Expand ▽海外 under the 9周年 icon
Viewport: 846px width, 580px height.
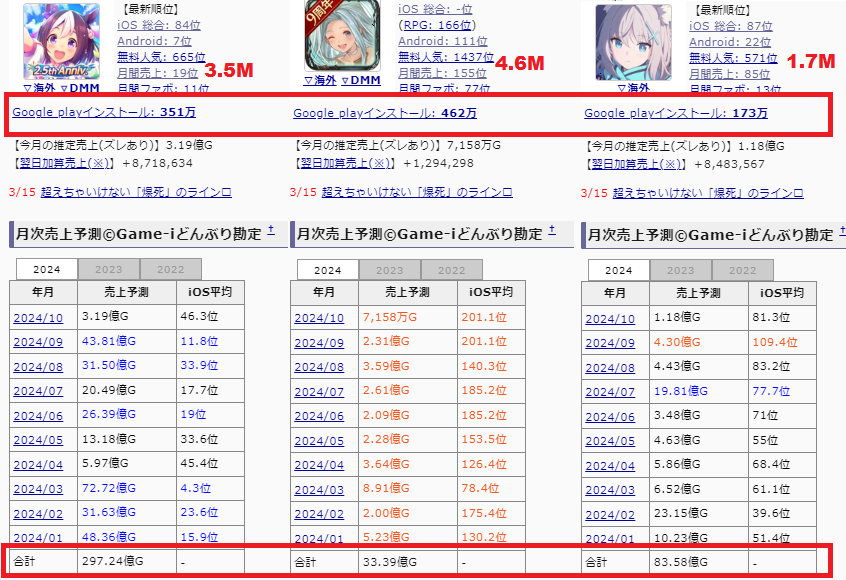(320, 80)
